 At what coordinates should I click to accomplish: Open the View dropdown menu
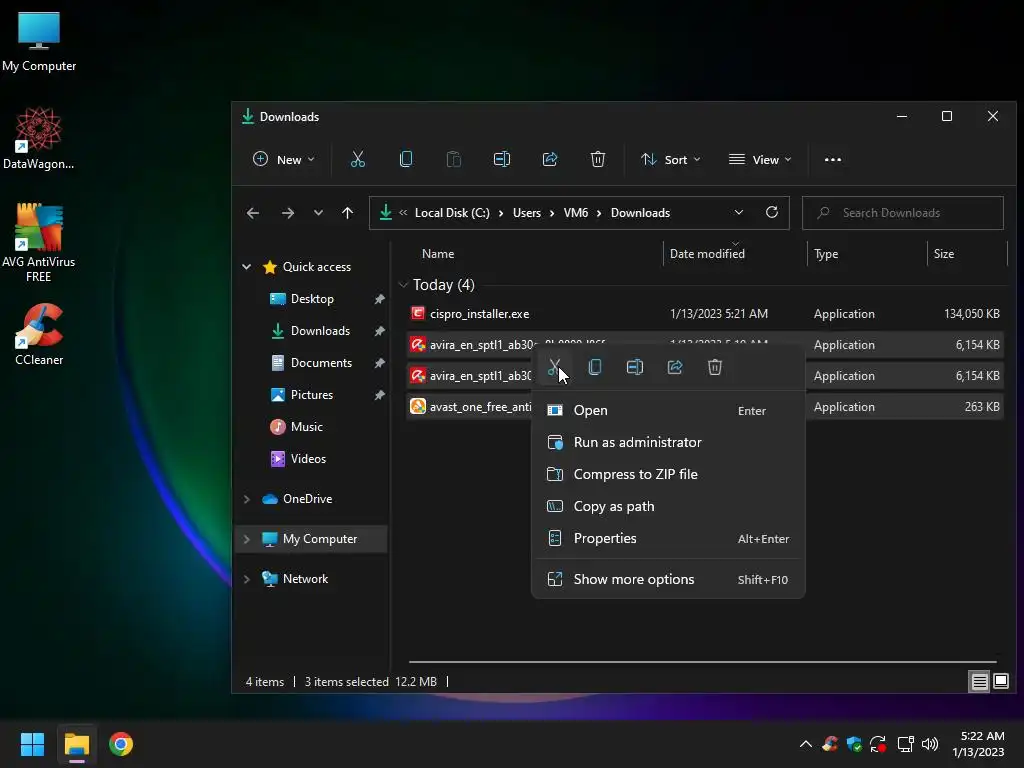(760, 159)
